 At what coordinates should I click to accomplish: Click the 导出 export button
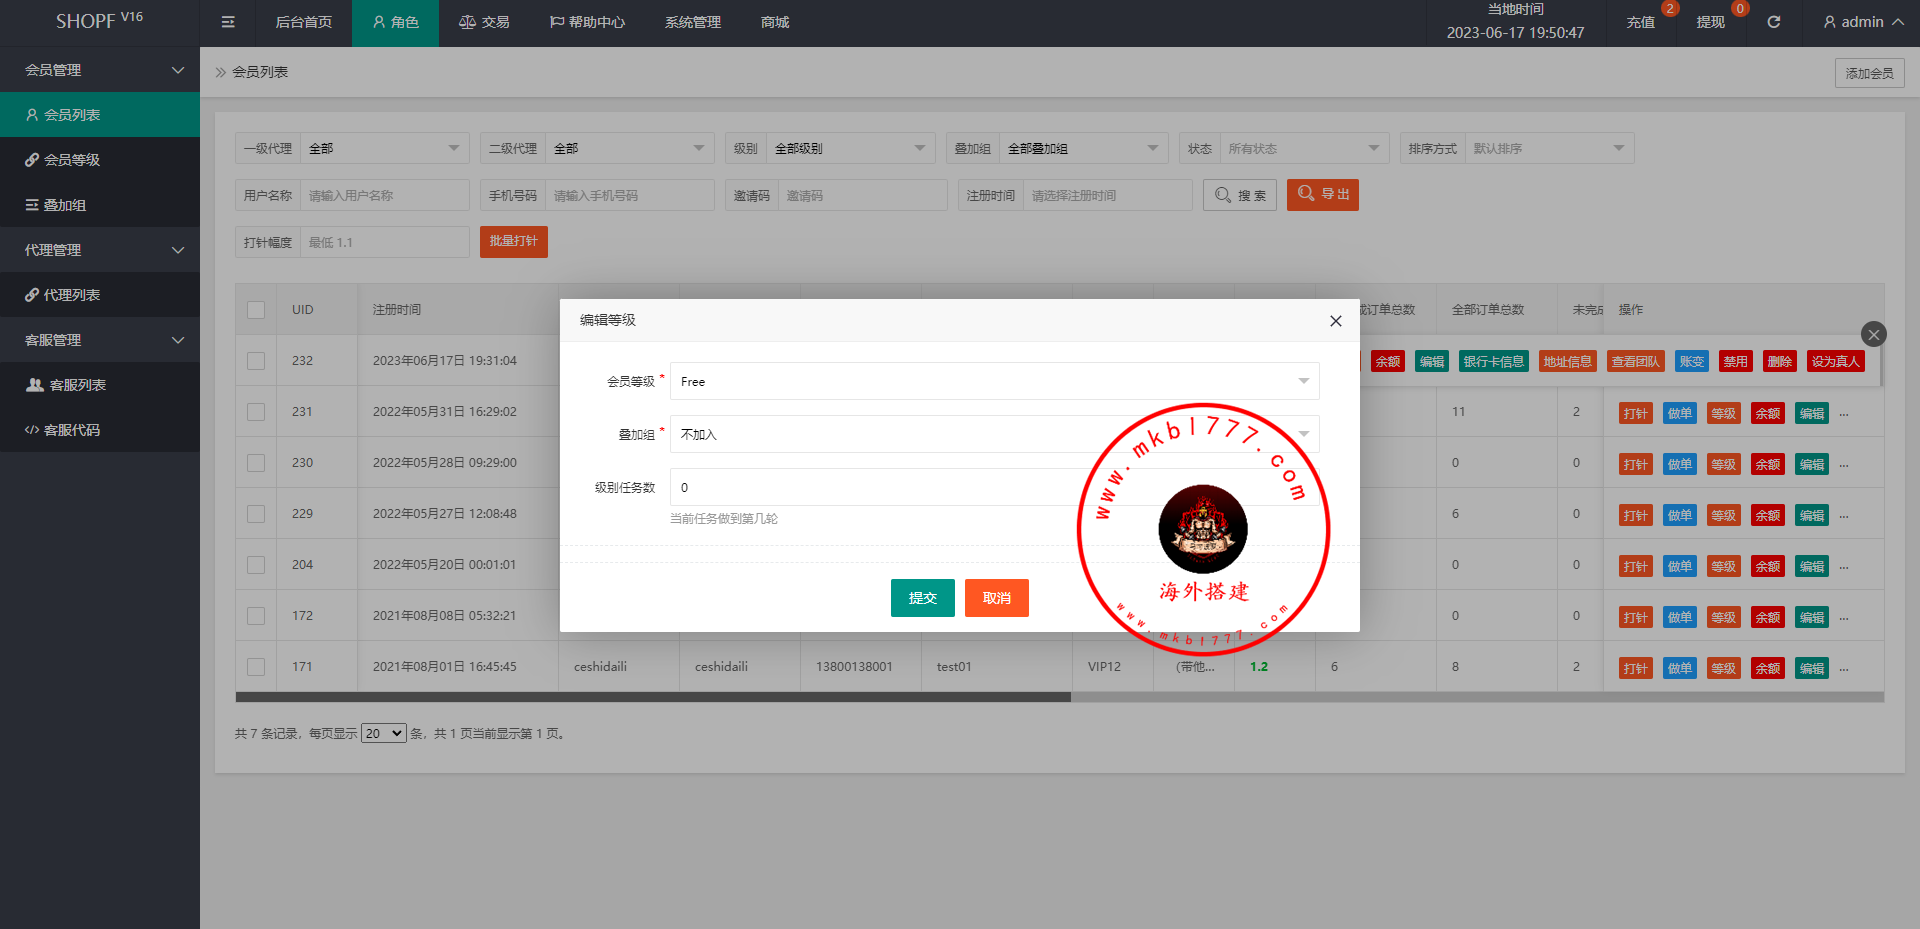click(x=1322, y=194)
